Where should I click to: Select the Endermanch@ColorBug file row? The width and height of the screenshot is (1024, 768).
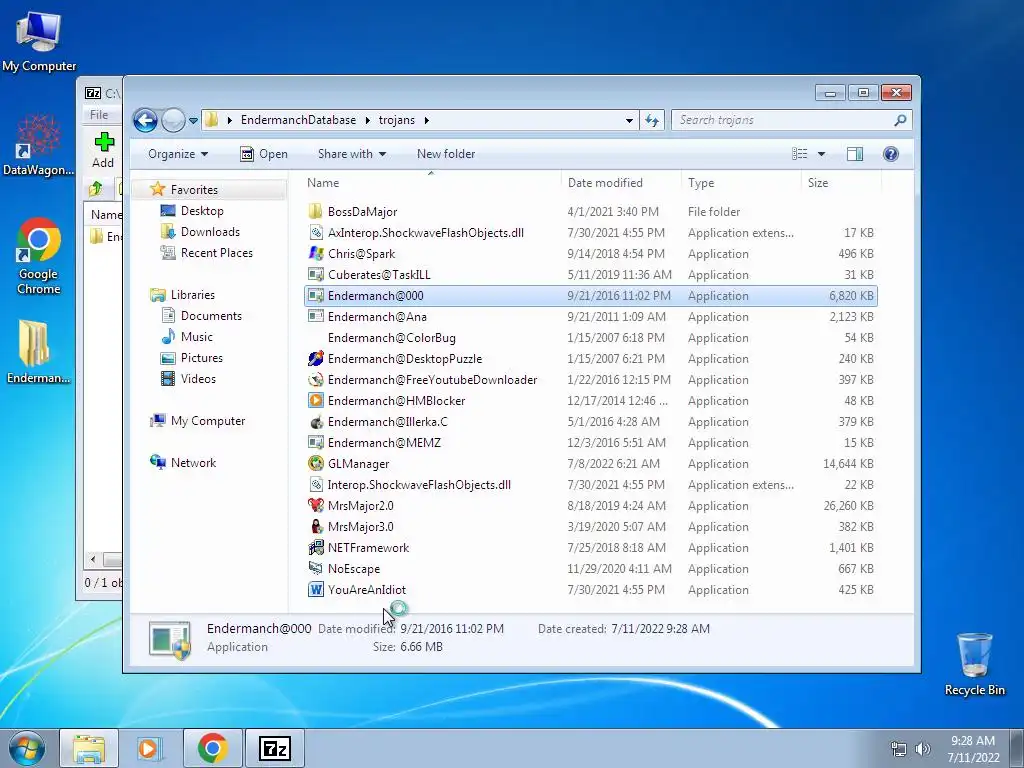[590, 338]
